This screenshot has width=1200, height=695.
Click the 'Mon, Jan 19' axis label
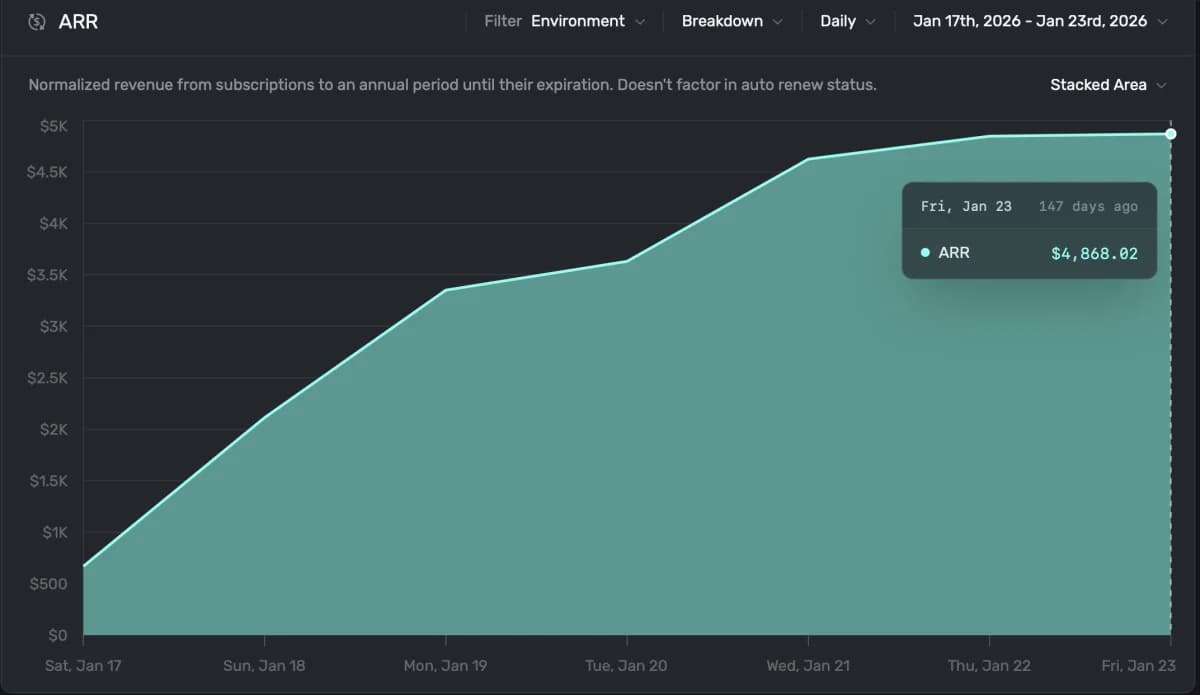[445, 665]
